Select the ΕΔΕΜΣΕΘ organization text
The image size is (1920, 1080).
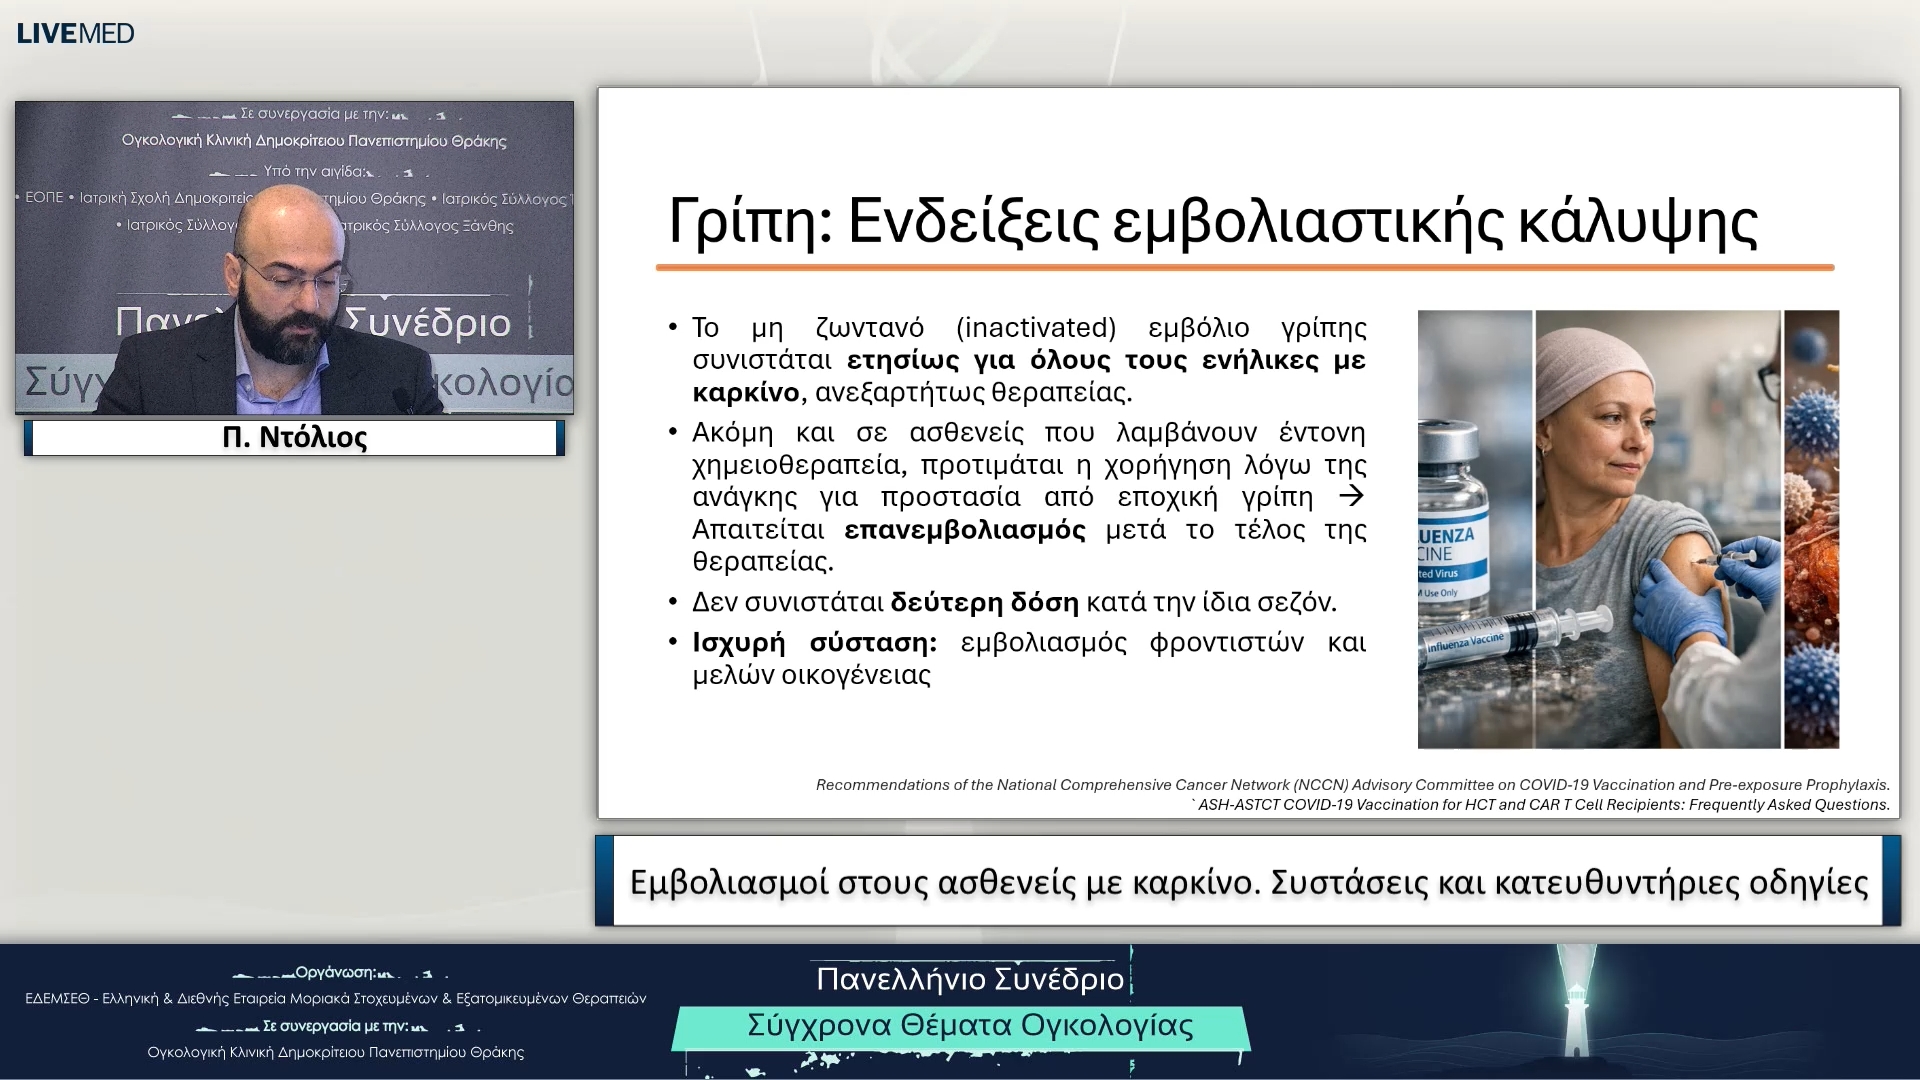point(337,997)
